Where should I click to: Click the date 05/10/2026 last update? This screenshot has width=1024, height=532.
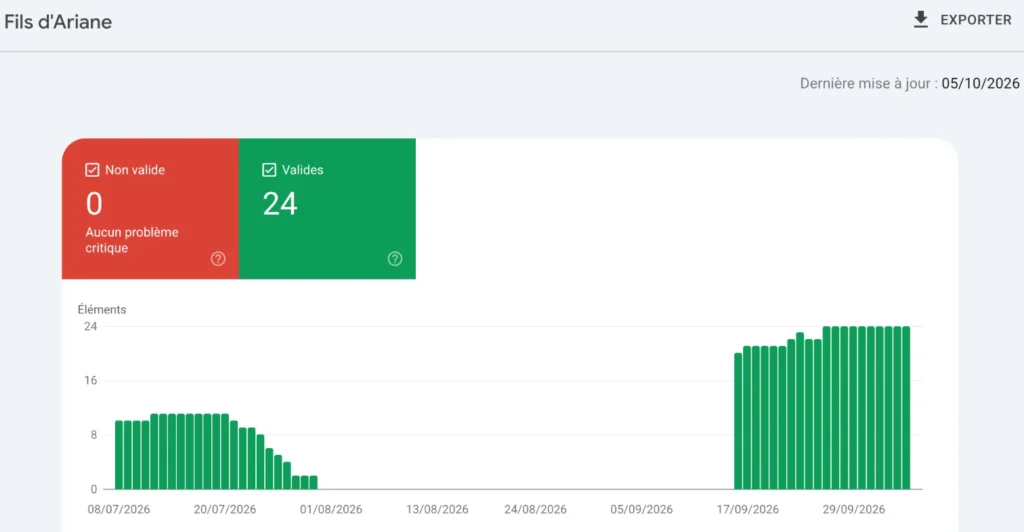[x=980, y=84]
